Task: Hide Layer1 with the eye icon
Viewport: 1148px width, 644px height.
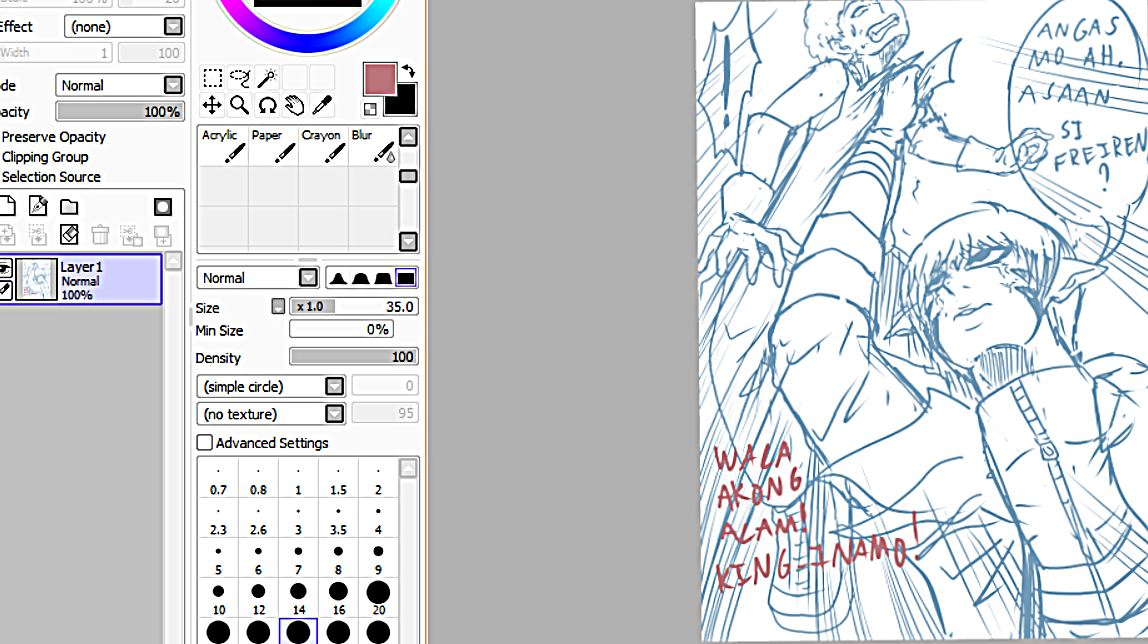Action: (x=4, y=269)
